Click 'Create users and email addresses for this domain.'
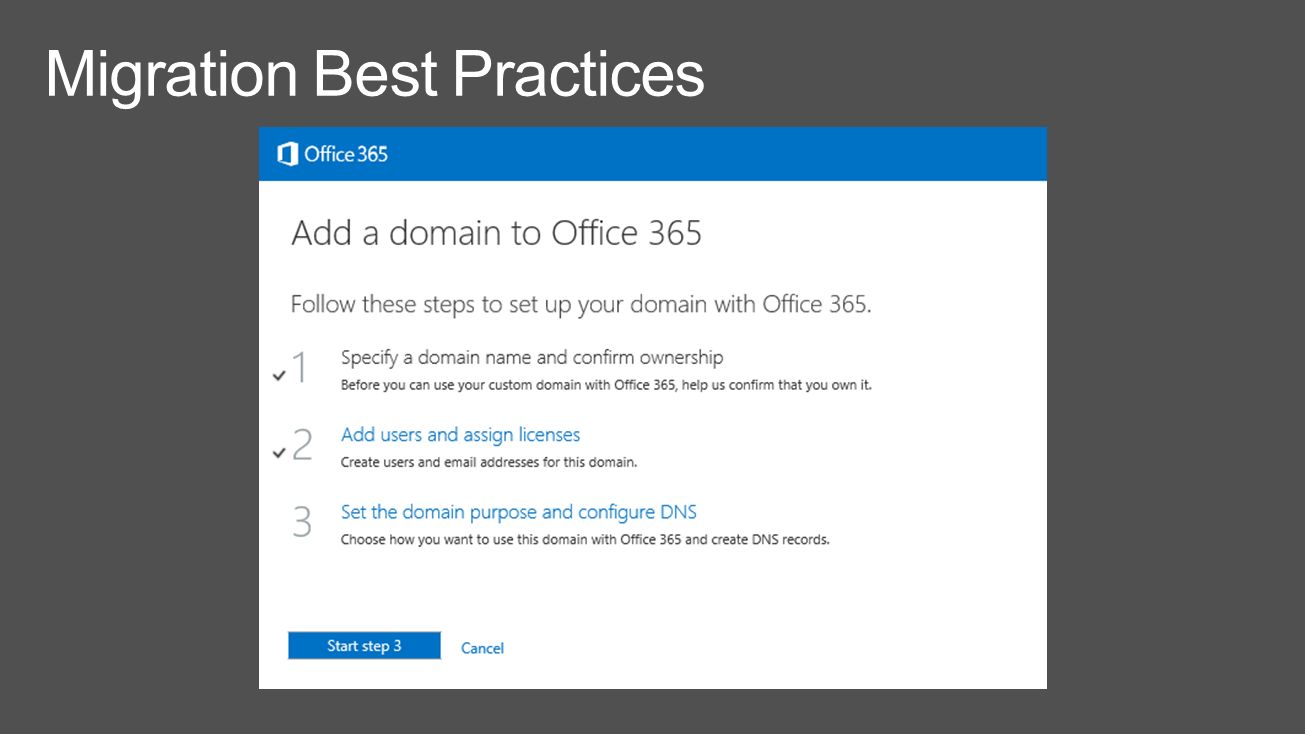Screen dimensions: 1305x734 489,463
